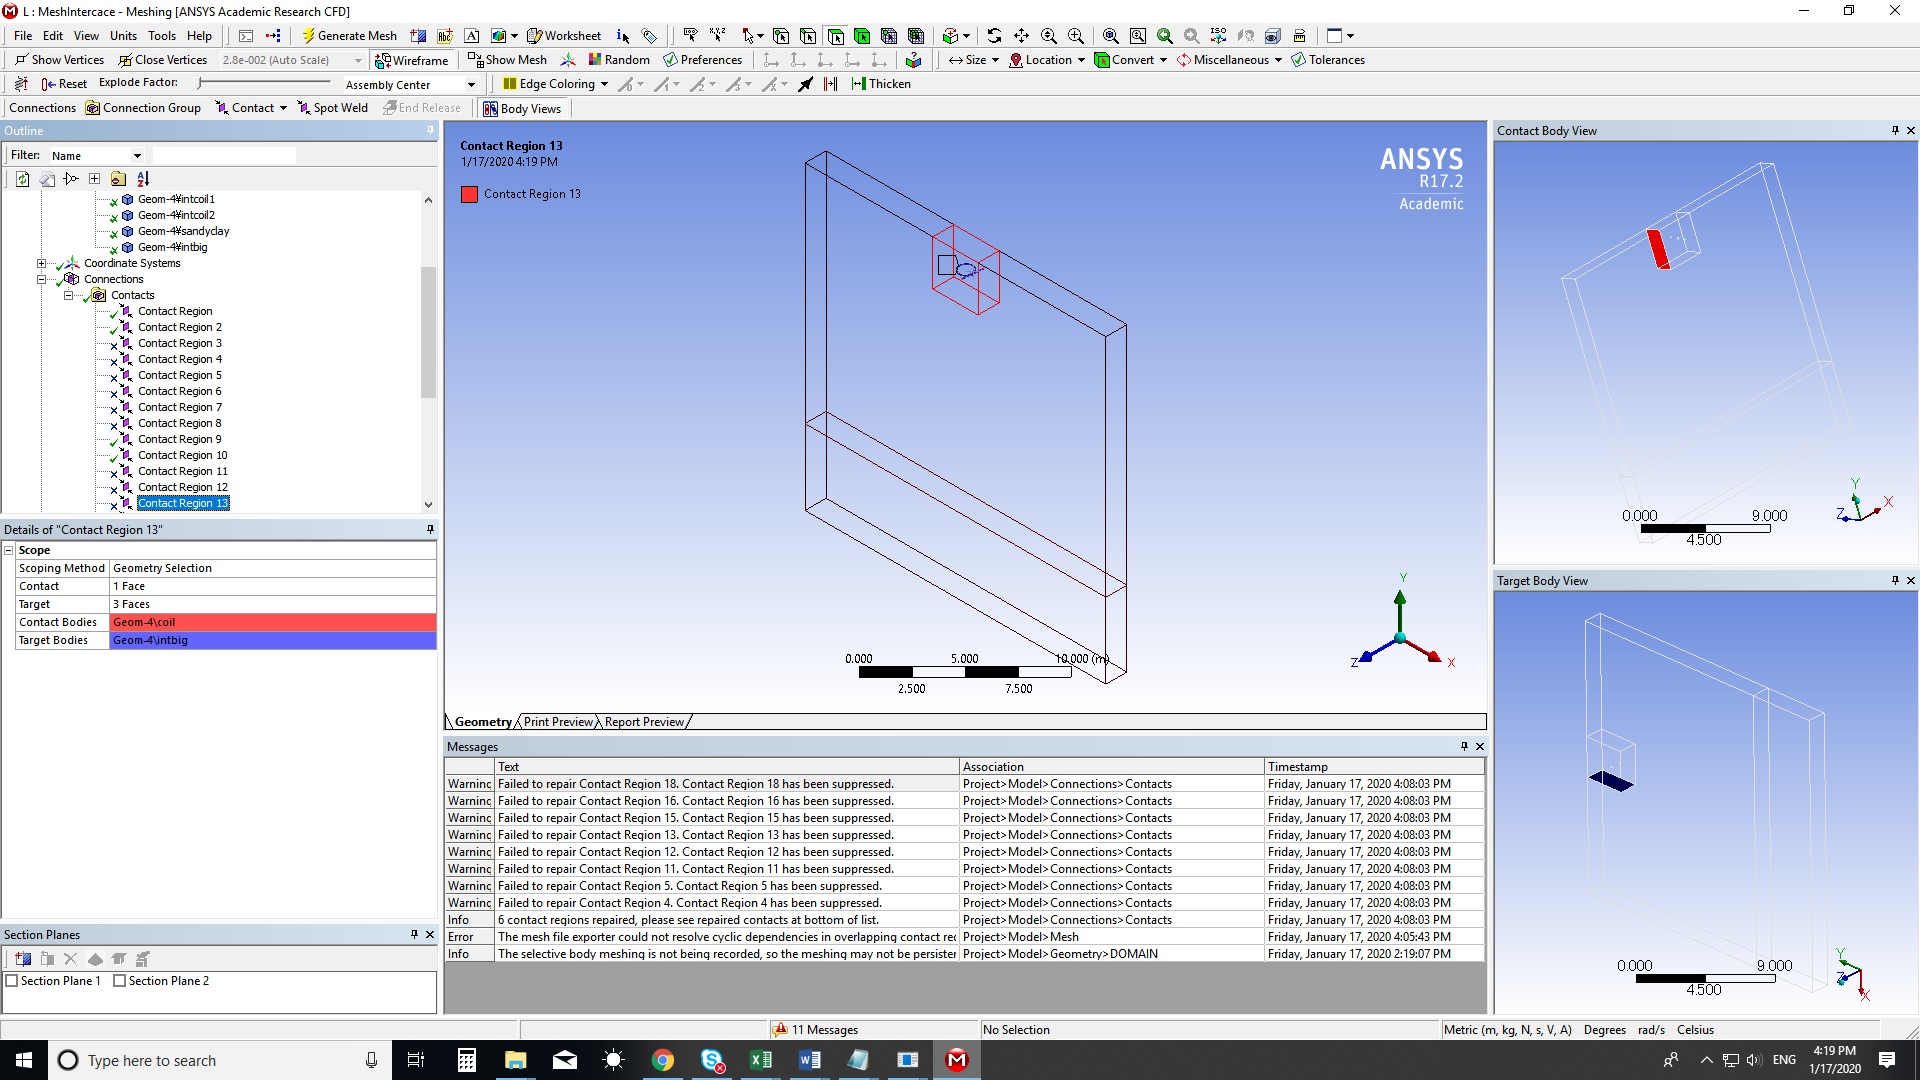Select the Rotate view tool
The width and height of the screenshot is (1920, 1080).
coord(994,36)
